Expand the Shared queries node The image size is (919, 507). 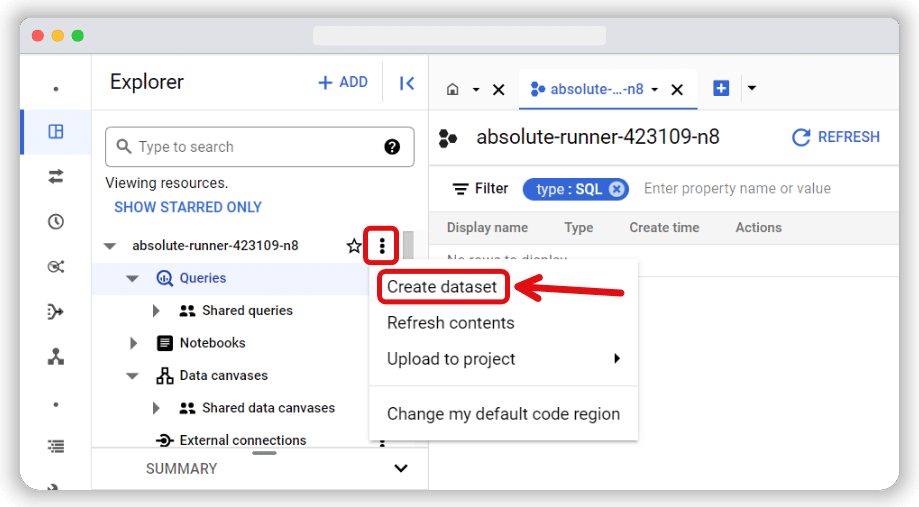156,311
